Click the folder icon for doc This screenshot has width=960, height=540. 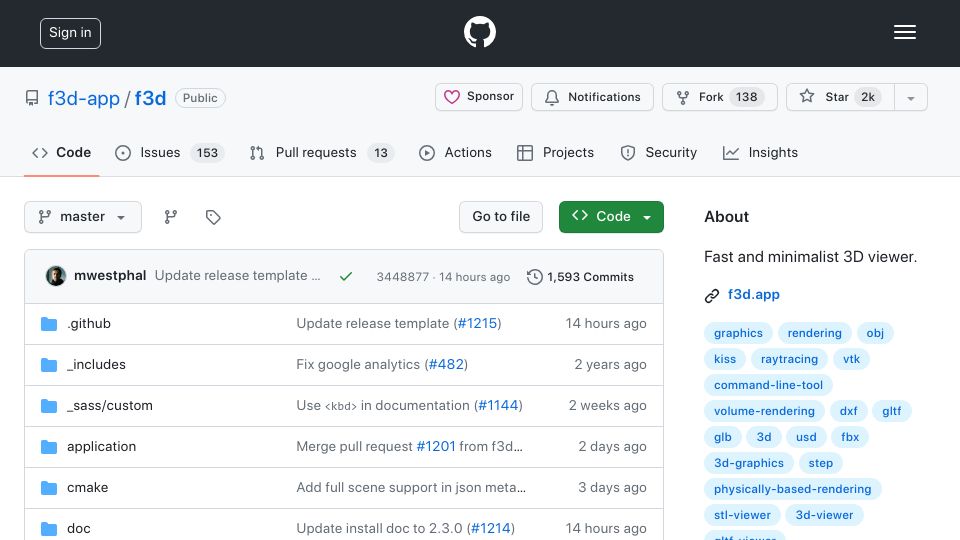tap(49, 529)
